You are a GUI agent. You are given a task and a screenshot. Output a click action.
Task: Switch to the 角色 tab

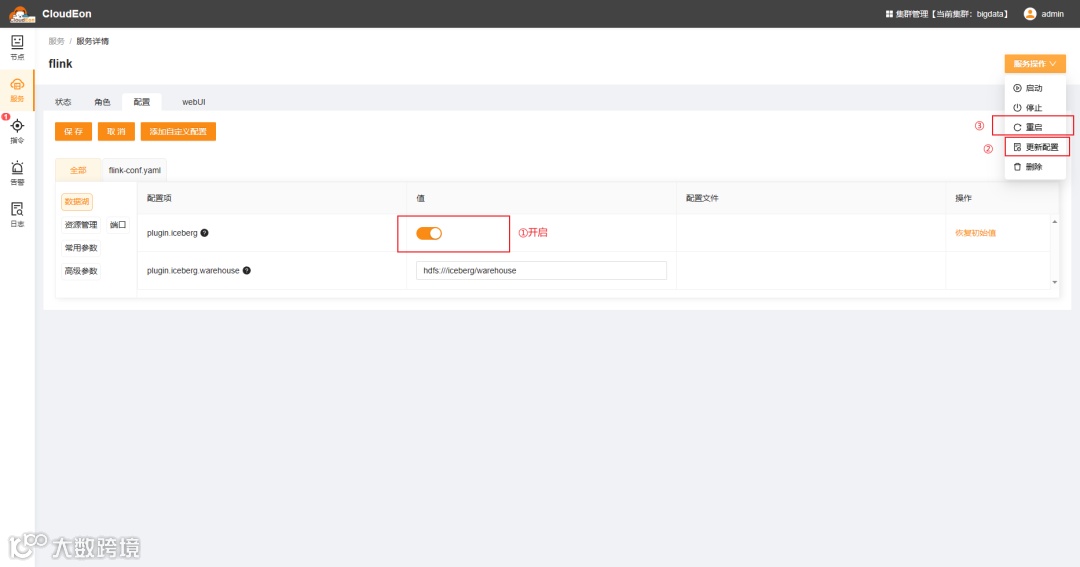point(103,102)
